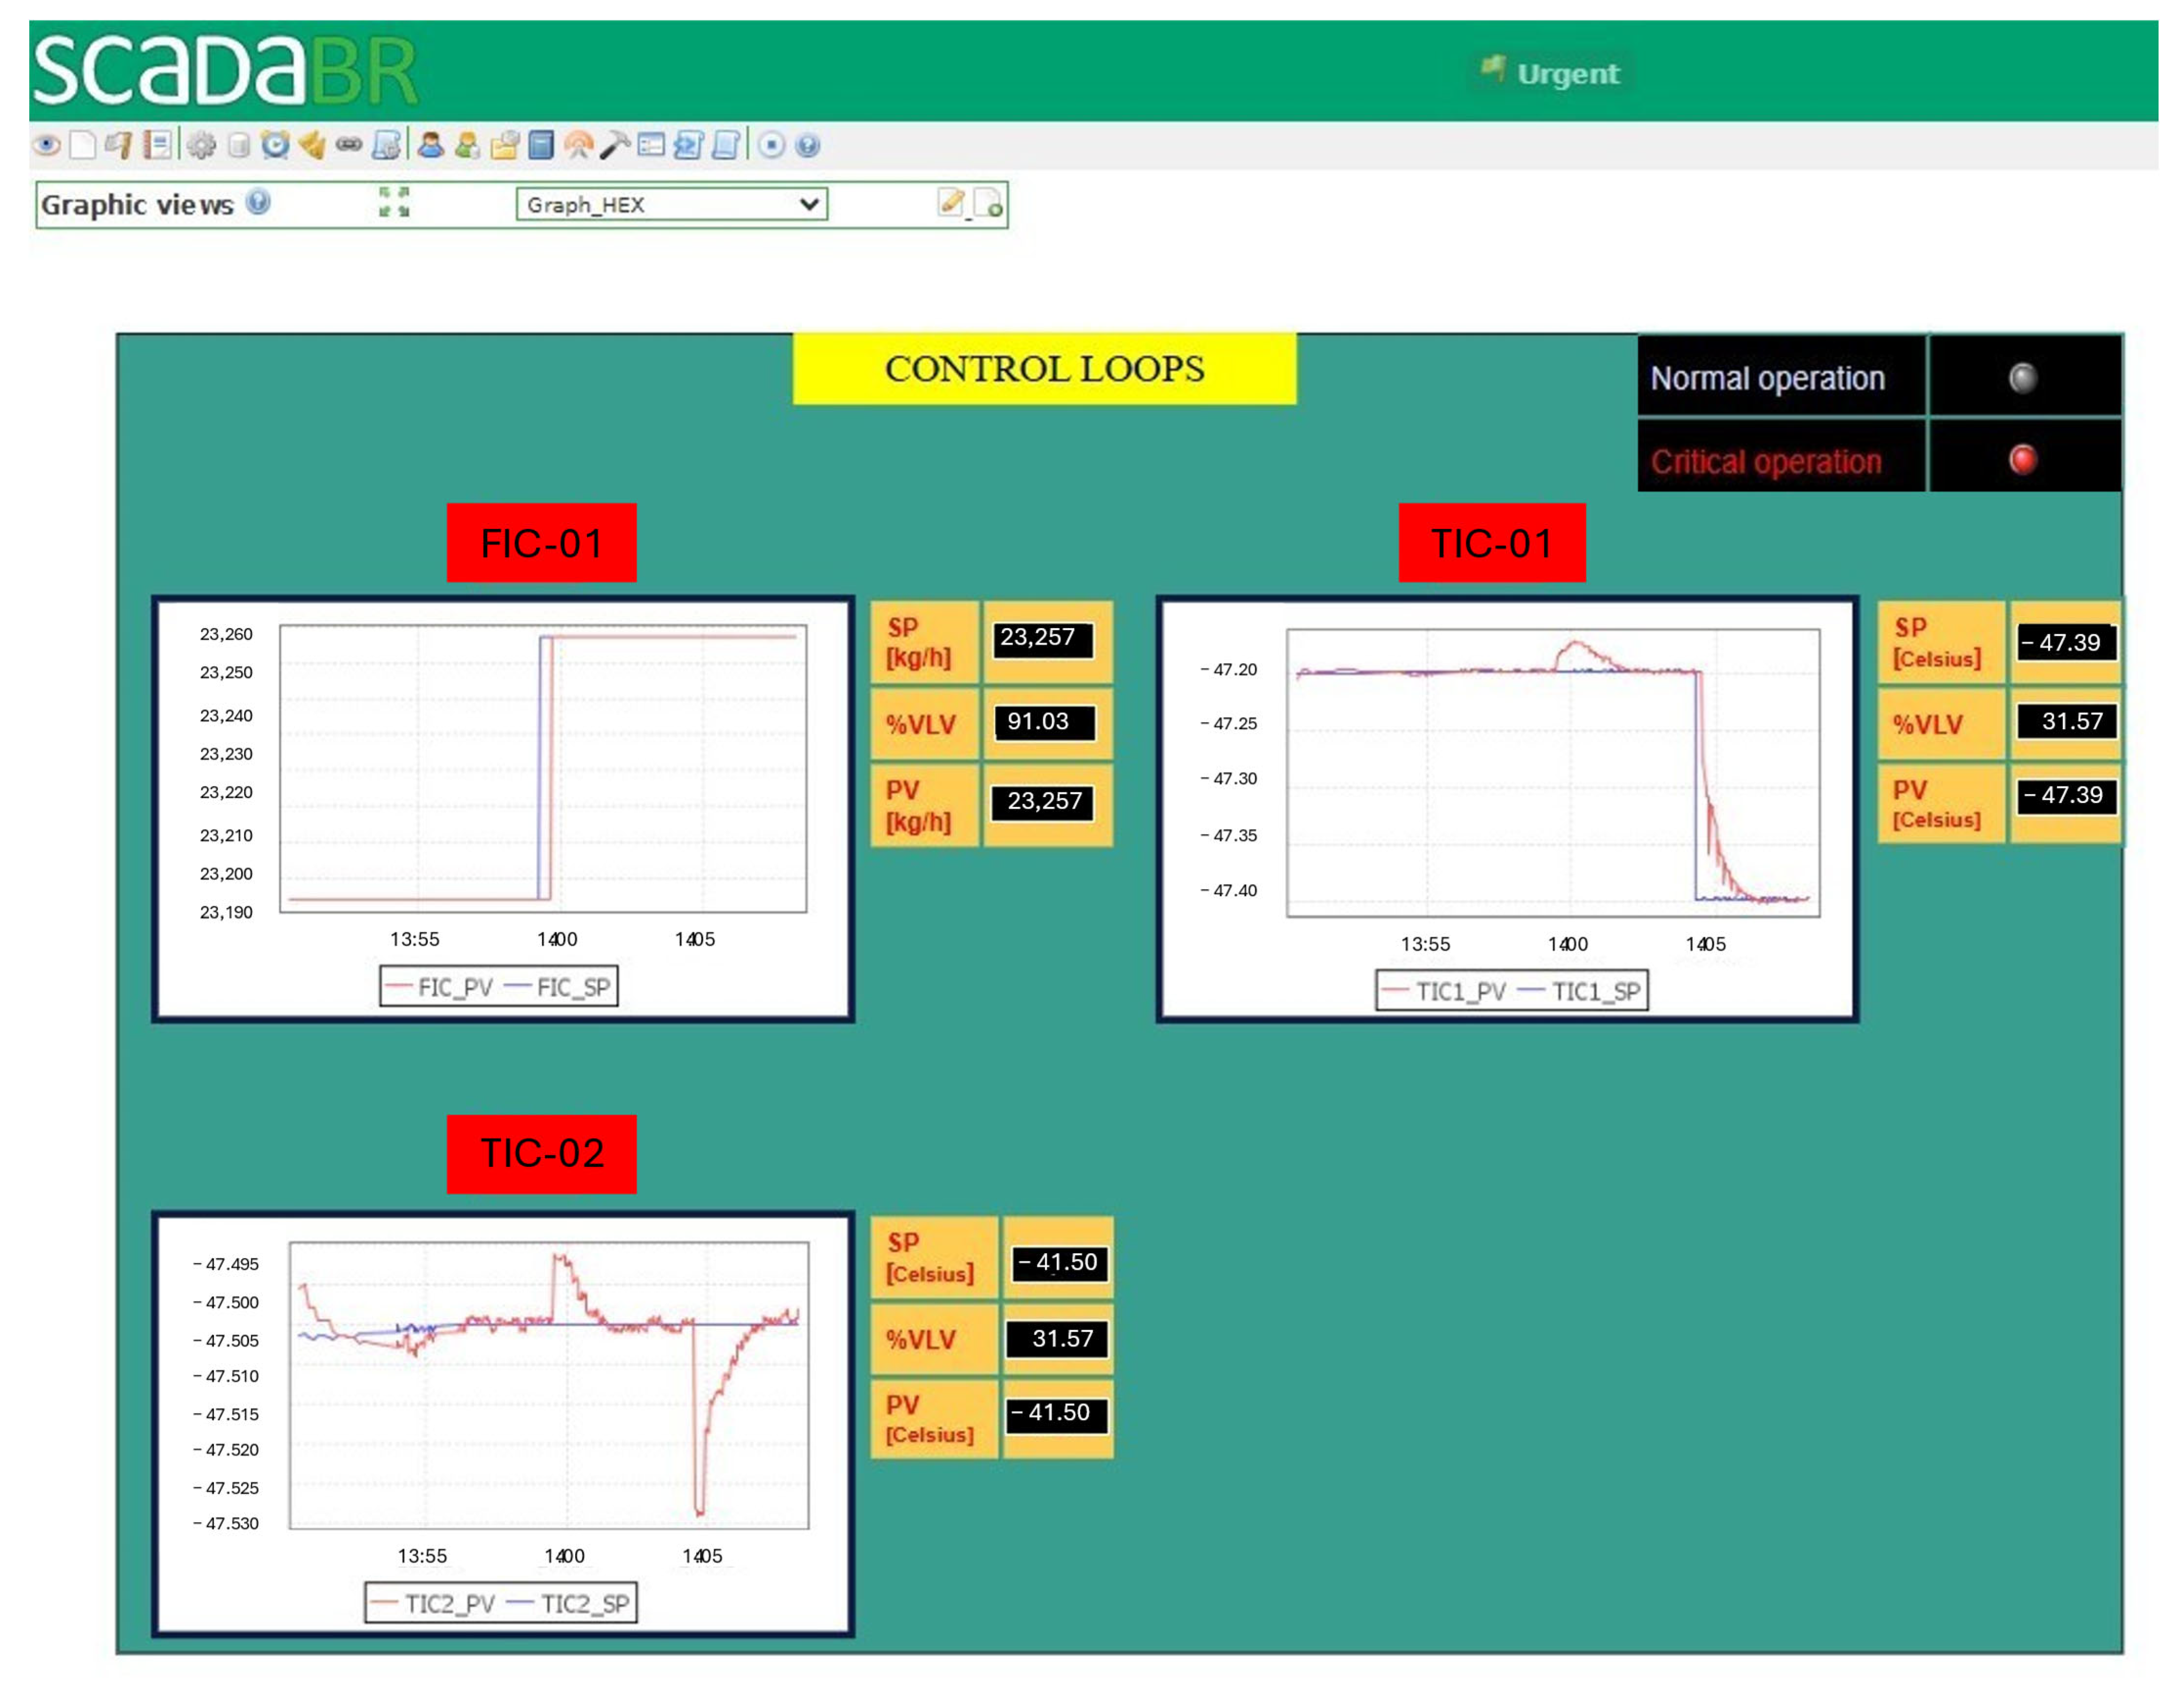This screenshot has height=1684, width=2184.
Task: Click the red Critical operation indicator
Action: click(2022, 459)
